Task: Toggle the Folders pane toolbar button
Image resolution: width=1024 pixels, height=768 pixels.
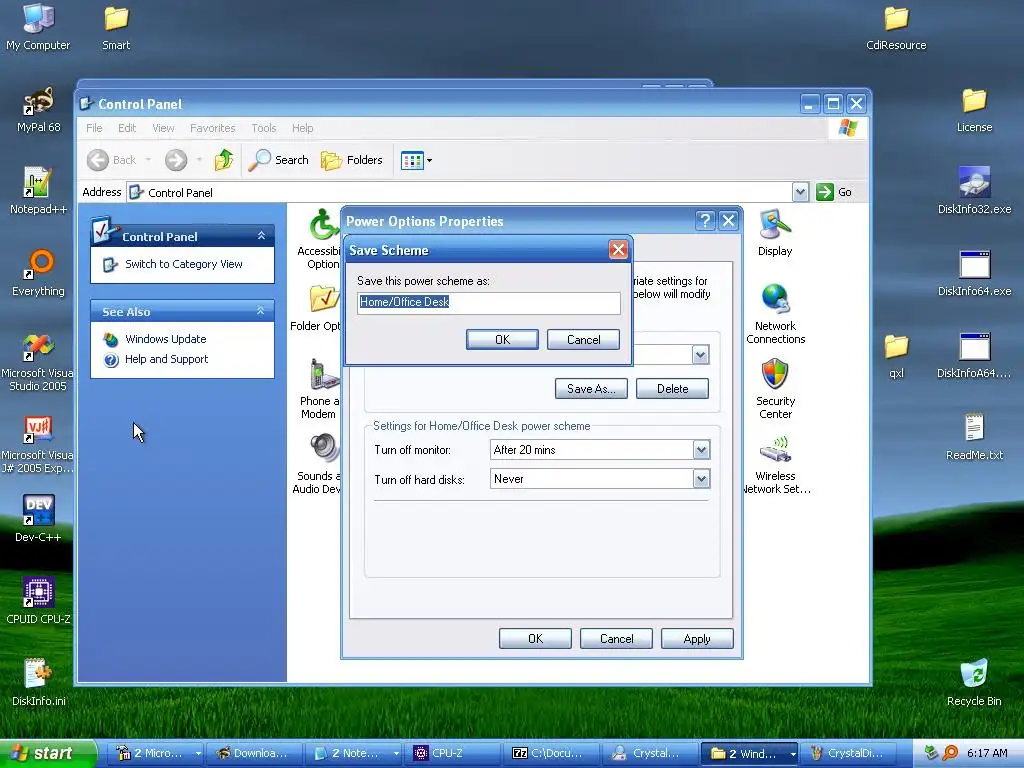Action: [x=351, y=160]
